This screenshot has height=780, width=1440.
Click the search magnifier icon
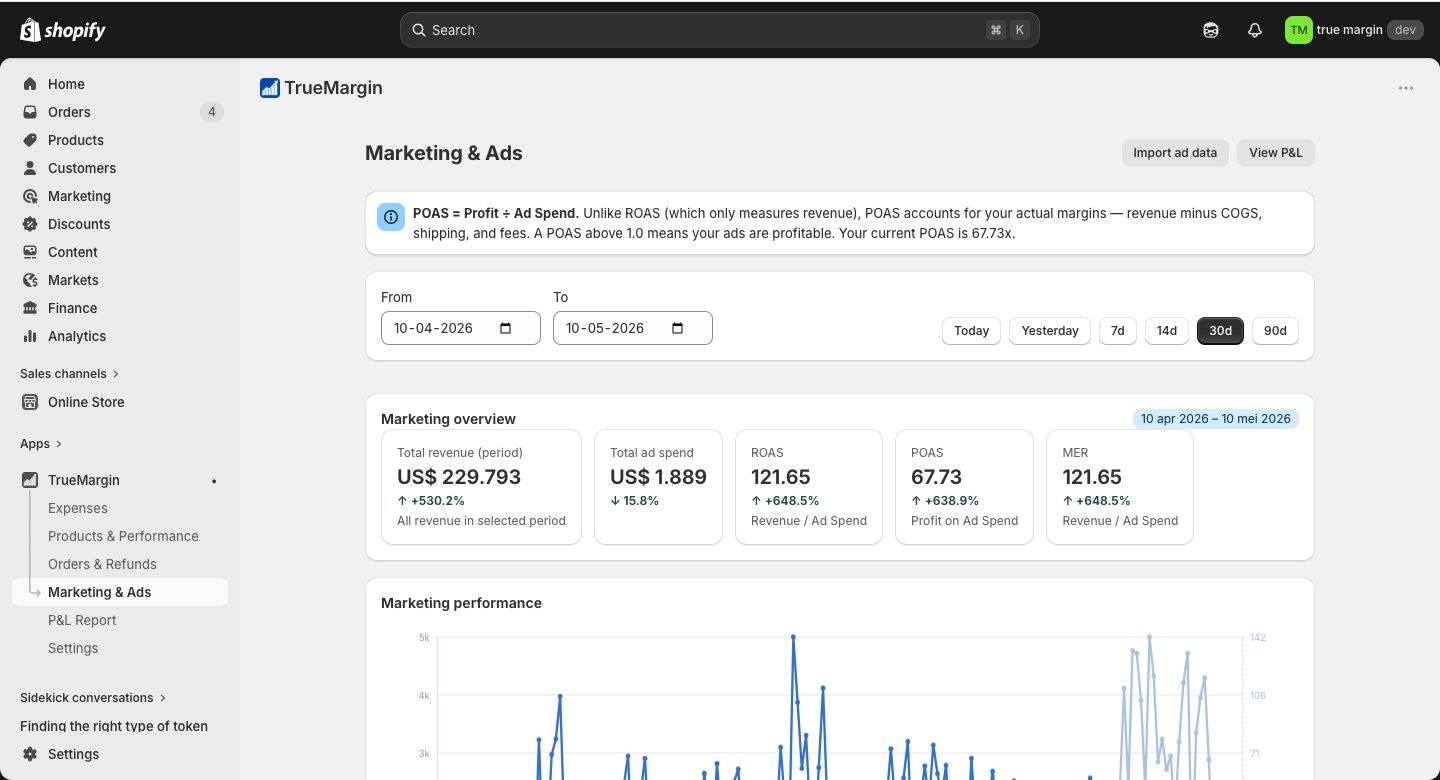417,30
